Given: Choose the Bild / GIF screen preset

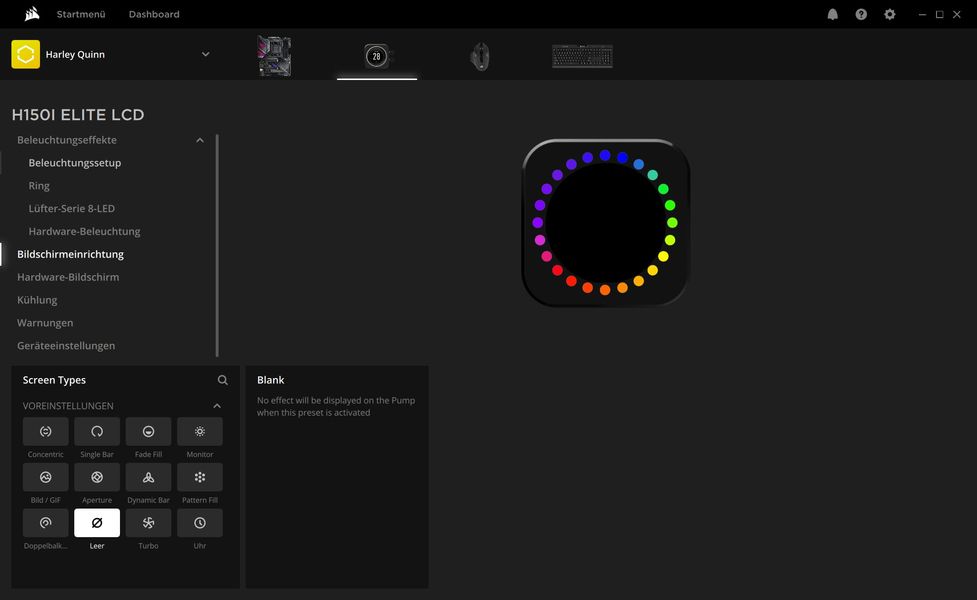Looking at the screenshot, I should 45,477.
